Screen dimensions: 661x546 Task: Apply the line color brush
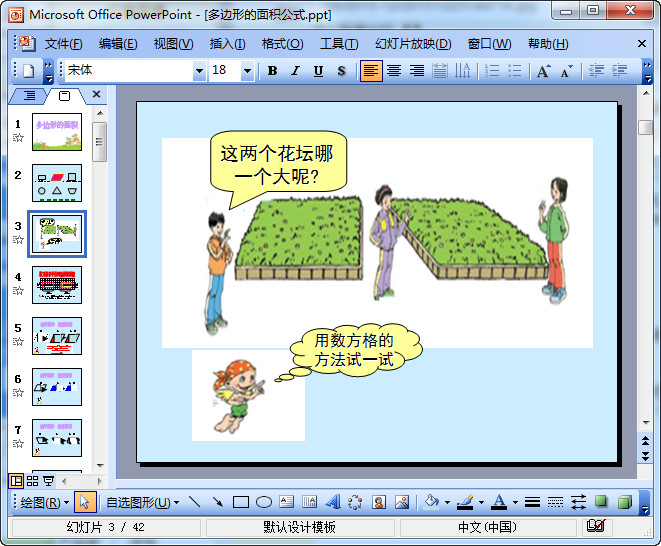pos(465,502)
